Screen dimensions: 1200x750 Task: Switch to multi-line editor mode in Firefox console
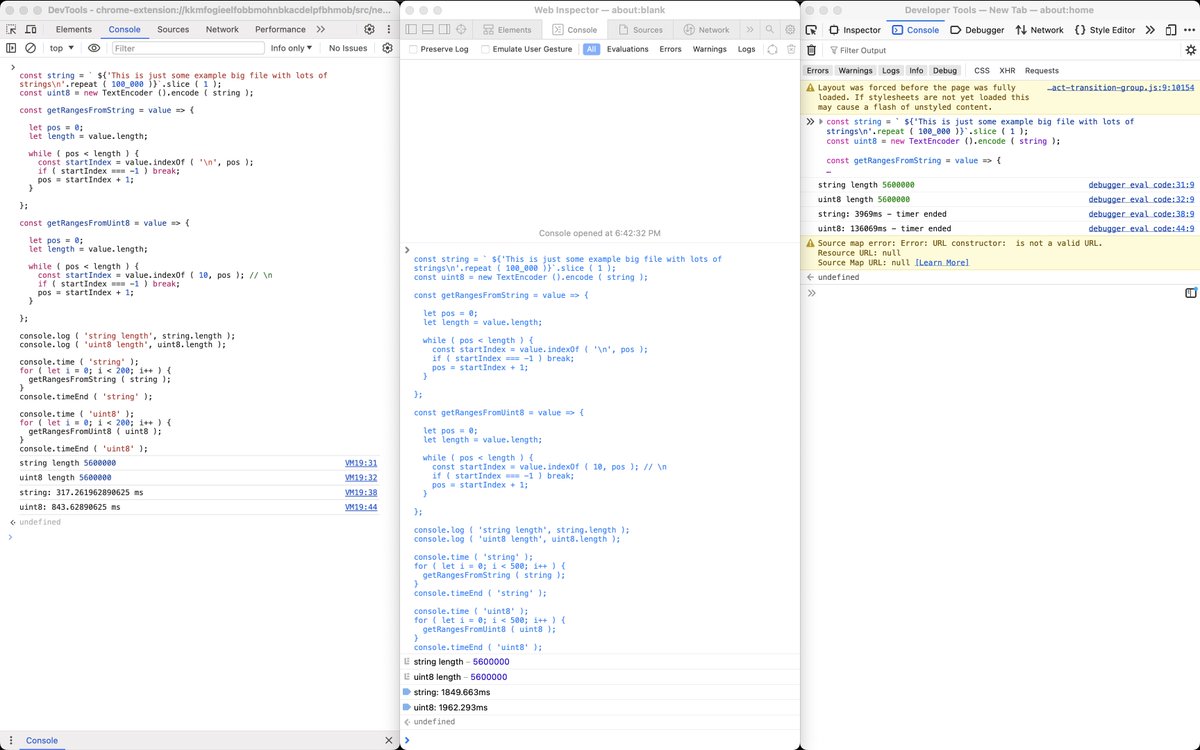point(1191,293)
